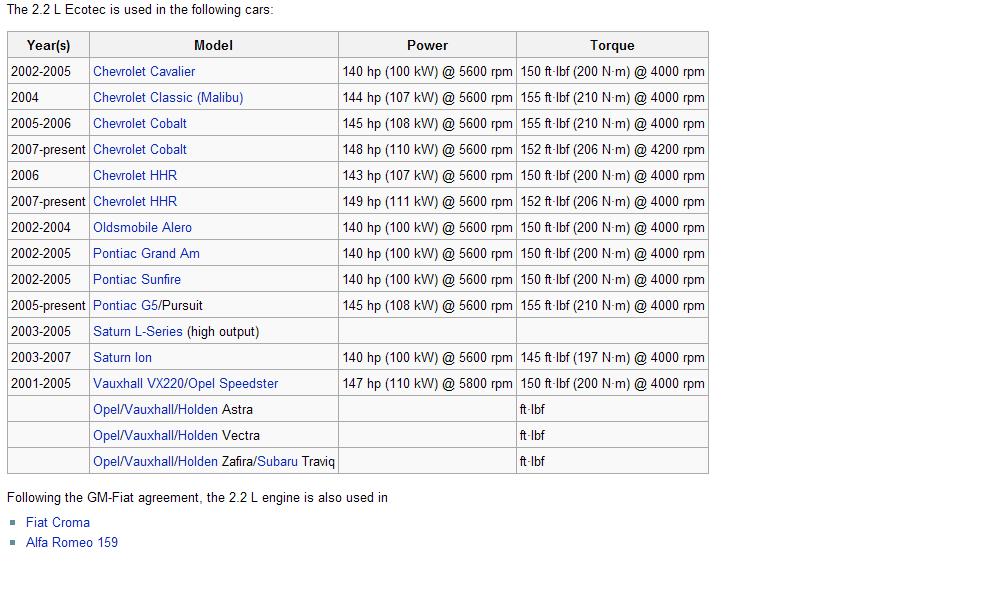
Task: Click the Chevrolet Classic (Malibu) link
Action: (168, 97)
